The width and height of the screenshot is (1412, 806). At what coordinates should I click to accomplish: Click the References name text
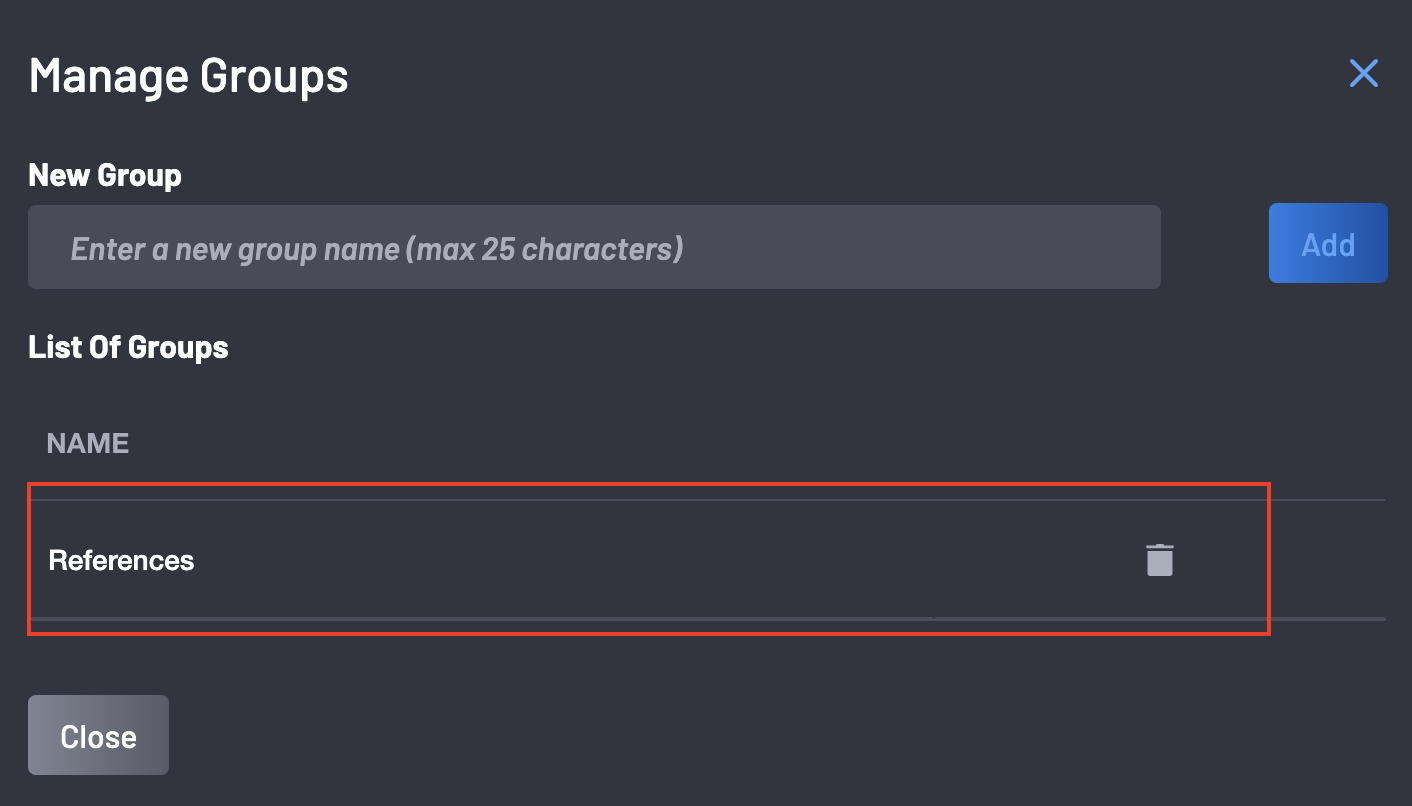coord(121,561)
